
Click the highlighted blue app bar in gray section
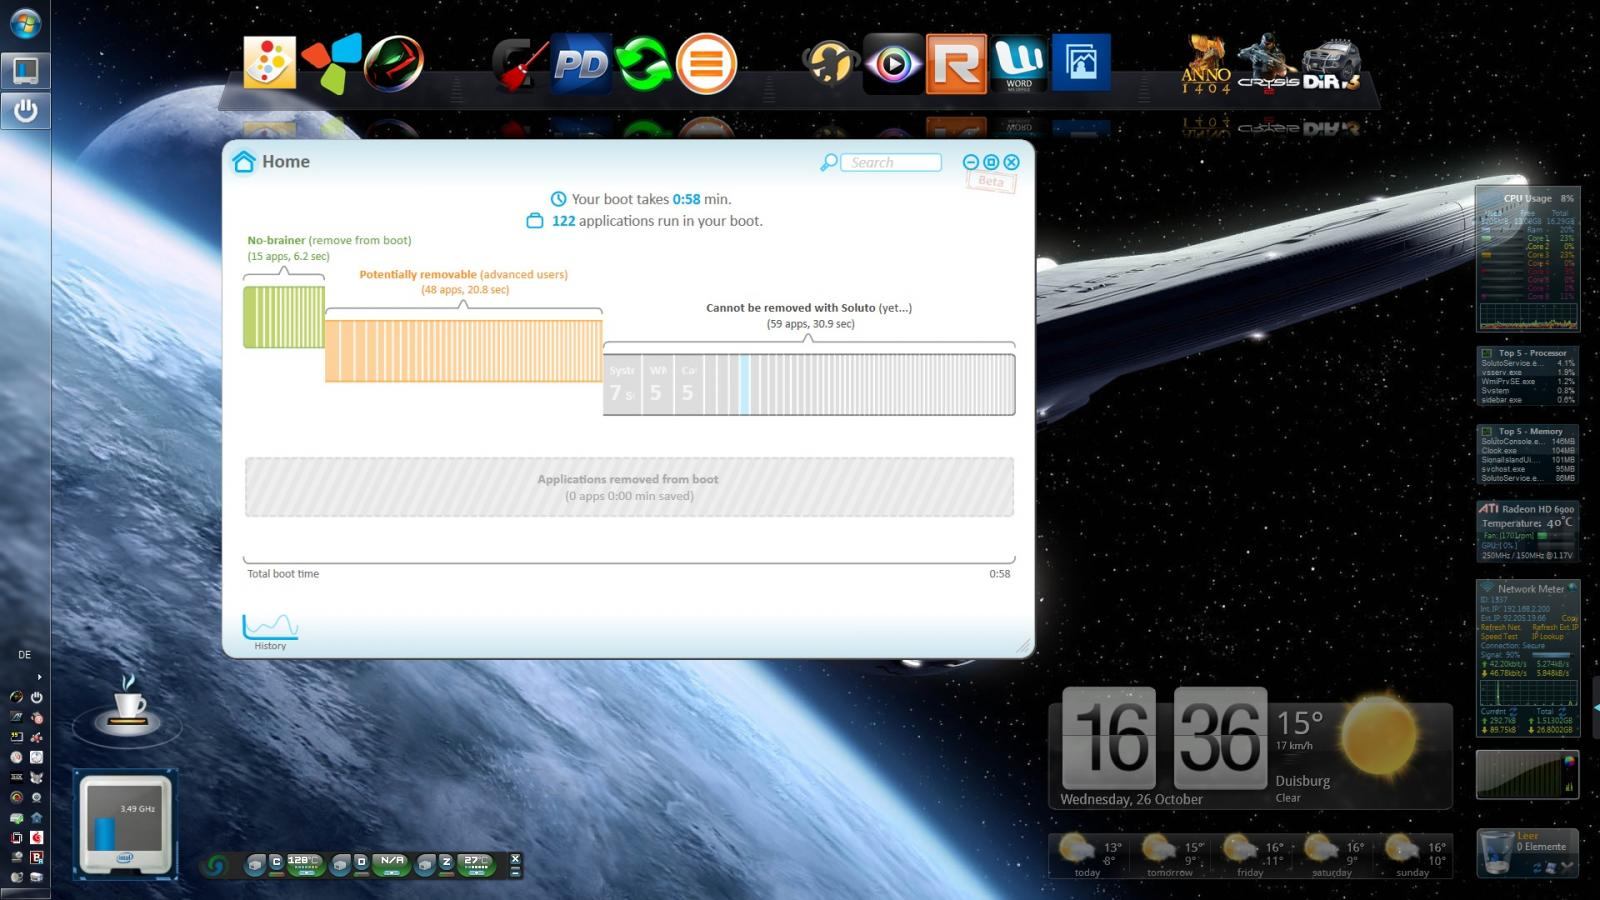click(744, 384)
